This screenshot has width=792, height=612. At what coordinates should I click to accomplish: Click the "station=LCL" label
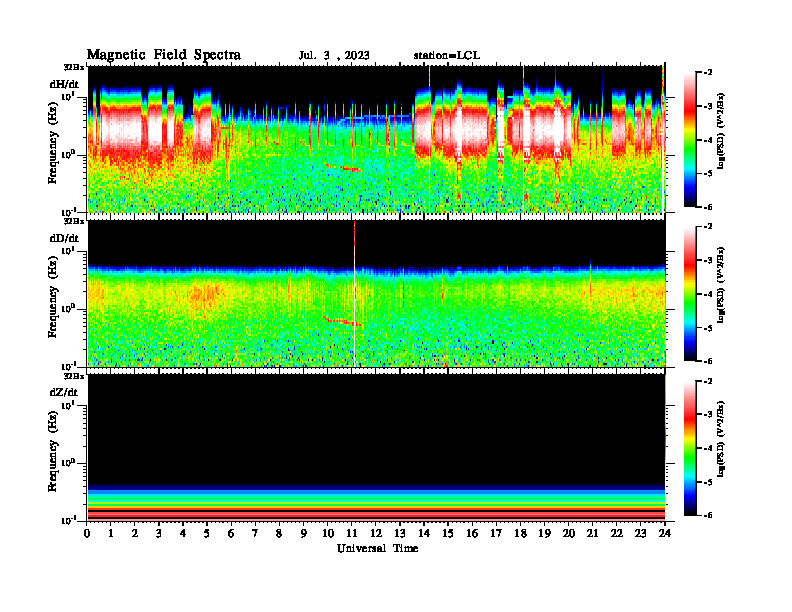(x=447, y=56)
